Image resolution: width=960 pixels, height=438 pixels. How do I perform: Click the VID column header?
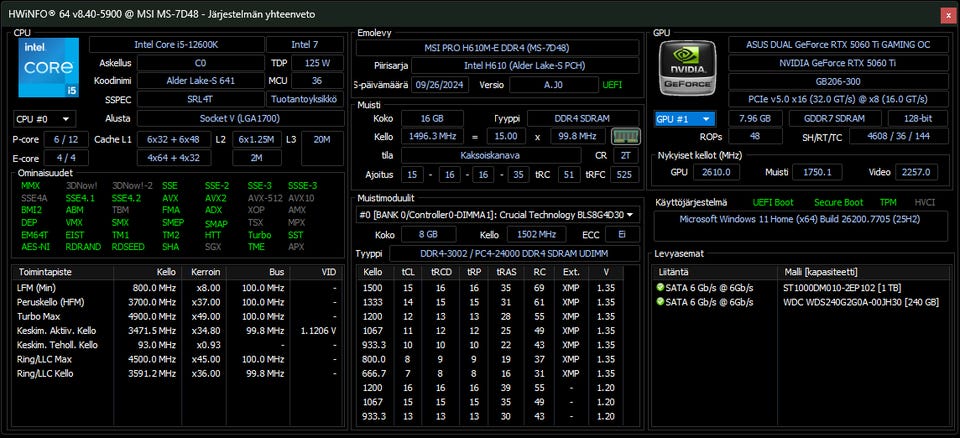[x=317, y=272]
